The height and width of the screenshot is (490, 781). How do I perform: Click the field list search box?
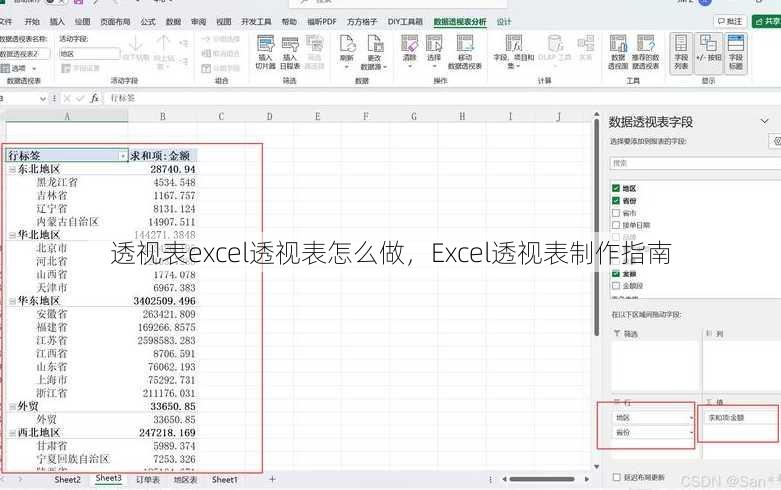[x=695, y=163]
